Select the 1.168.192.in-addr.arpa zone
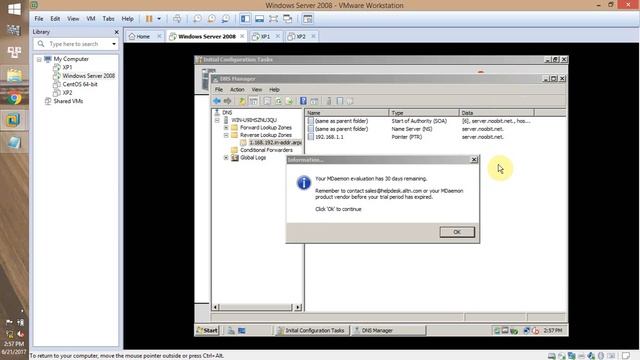 pyautogui.click(x=275, y=142)
